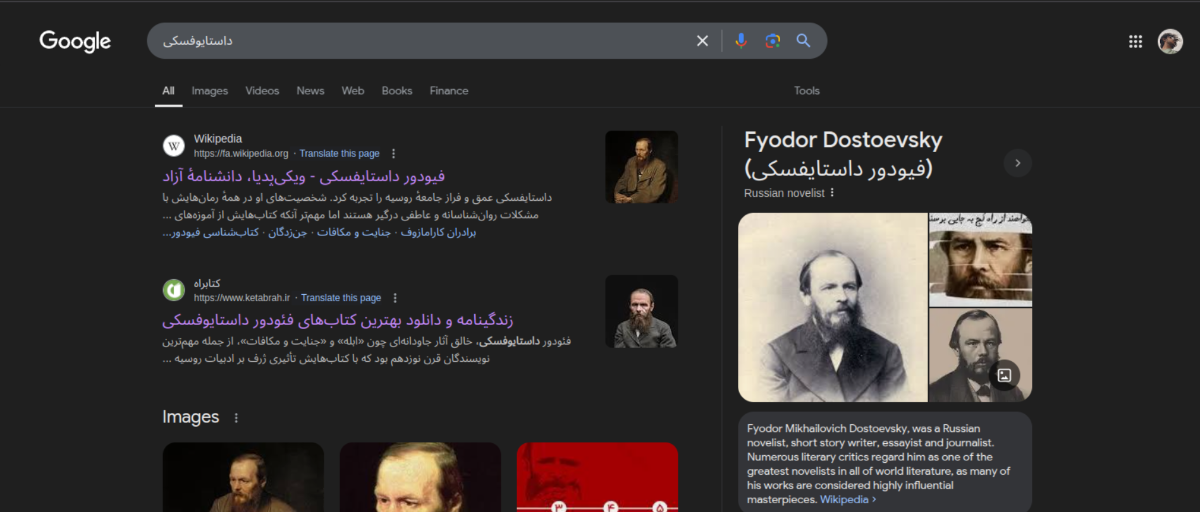Click the Fyodor Dostoevsky panel title

point(843,140)
